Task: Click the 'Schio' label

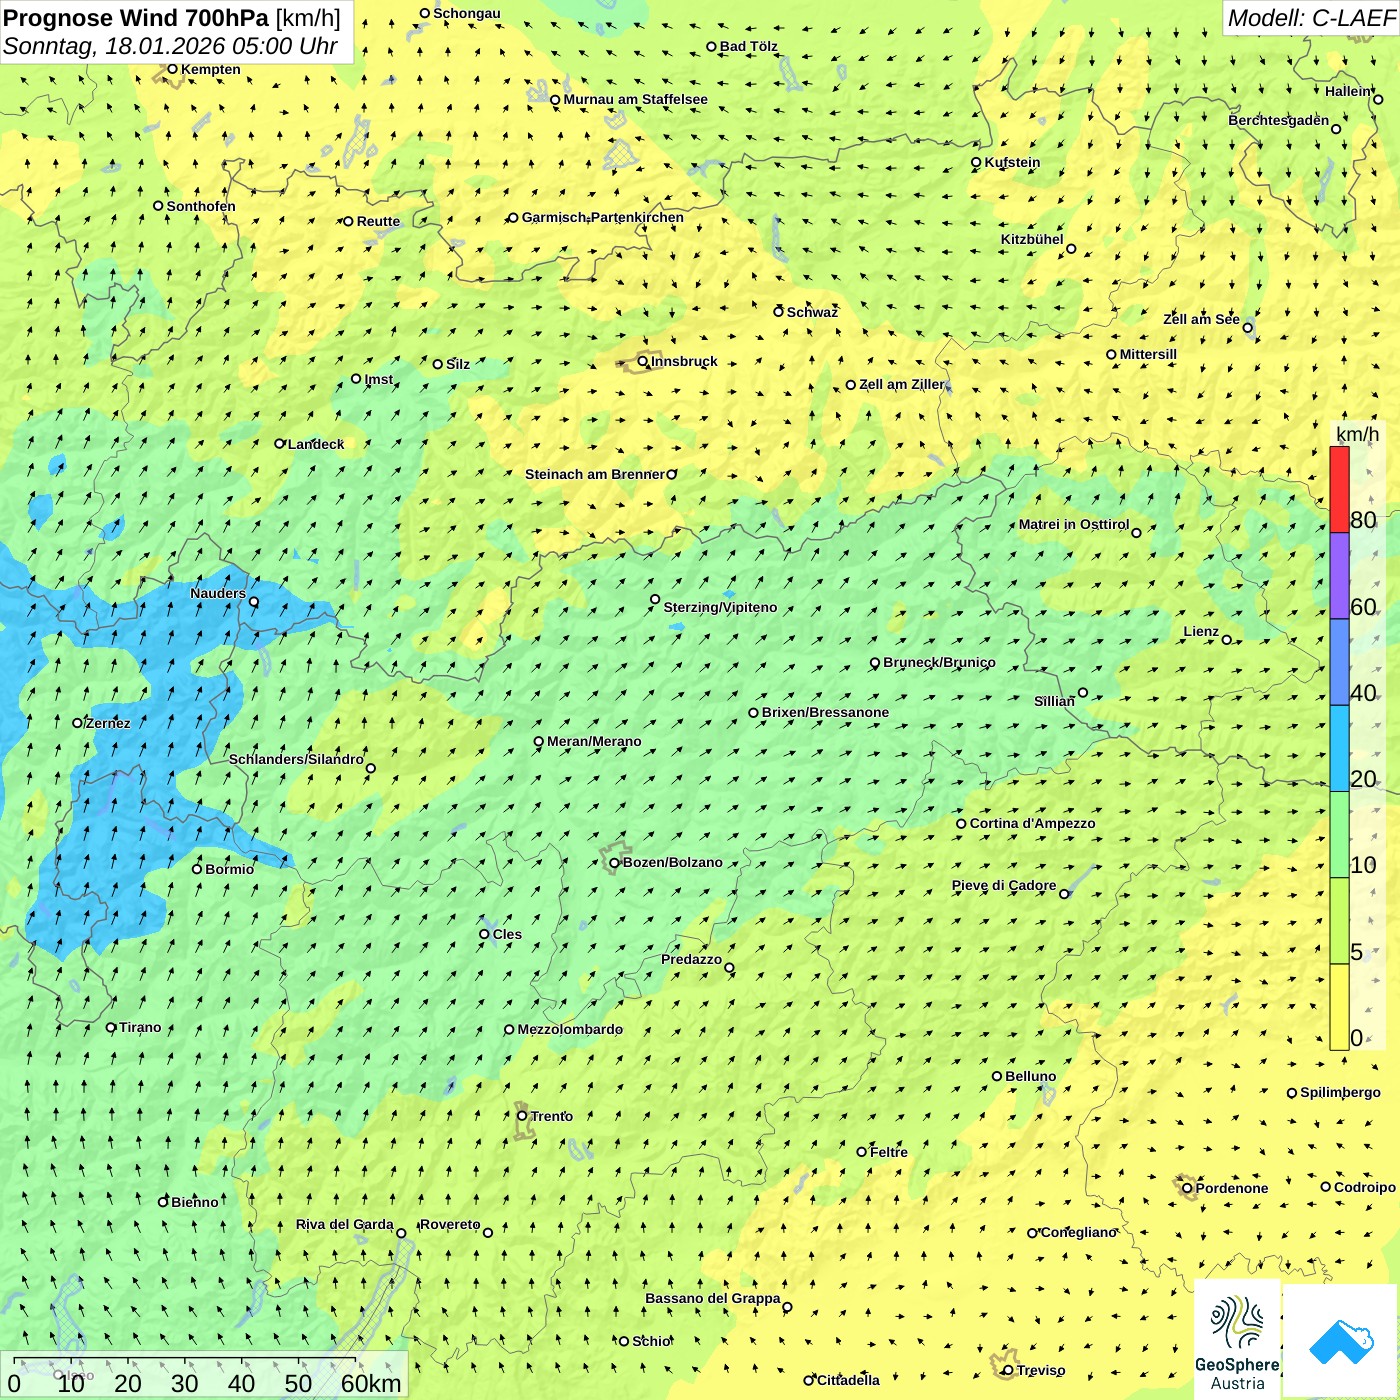Action: tap(651, 1341)
